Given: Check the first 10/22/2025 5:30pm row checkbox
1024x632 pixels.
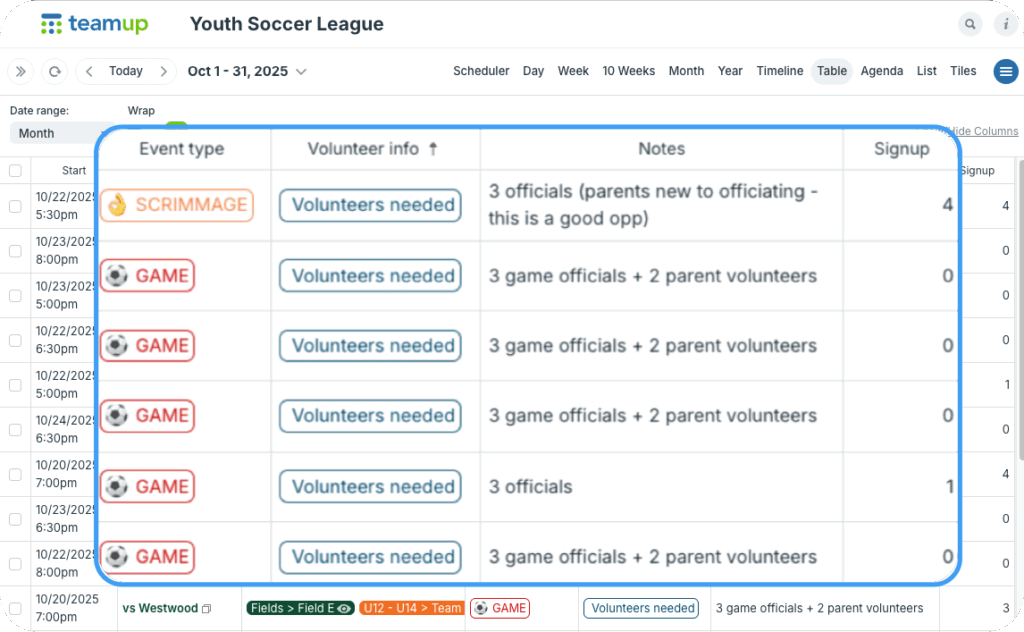Looking at the screenshot, I should (15, 206).
